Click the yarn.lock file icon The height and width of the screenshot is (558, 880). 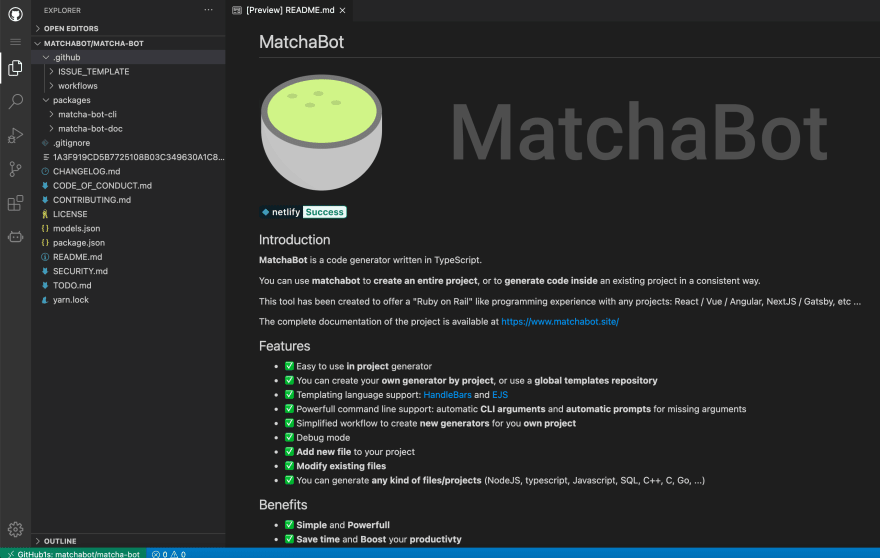pyautogui.click(x=45, y=300)
